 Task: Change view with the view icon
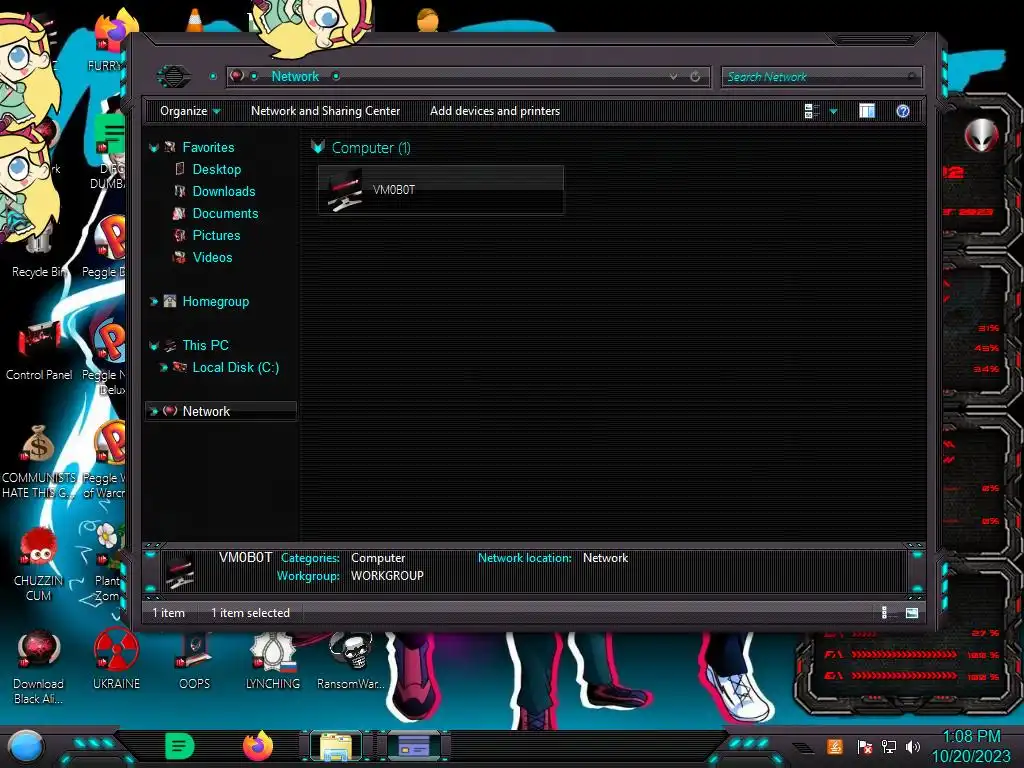(x=812, y=111)
